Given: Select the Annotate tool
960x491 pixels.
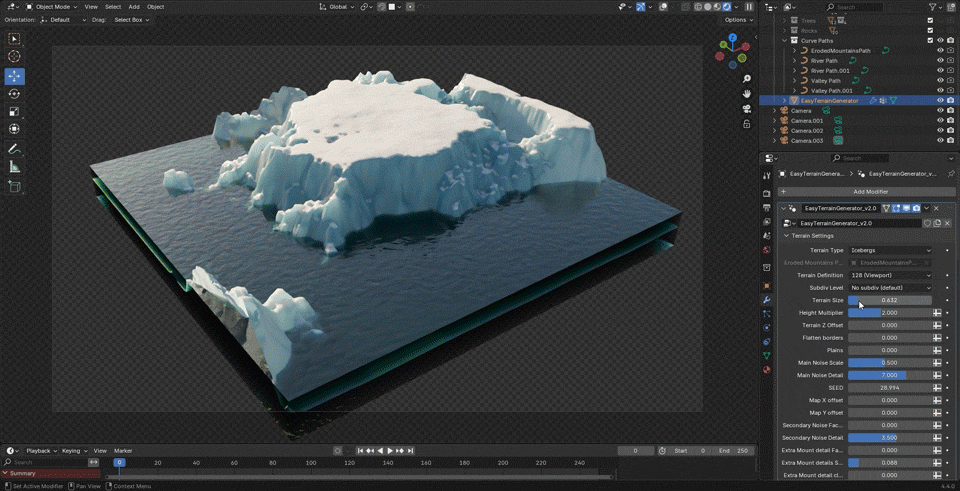Looking at the screenshot, I should pos(14,149).
